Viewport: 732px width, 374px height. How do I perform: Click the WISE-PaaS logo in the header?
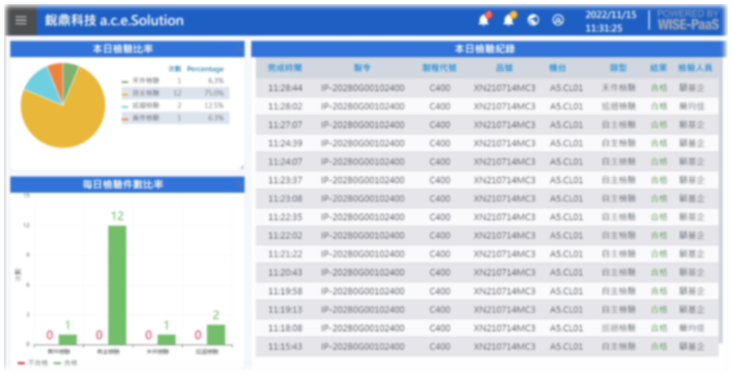688,20
